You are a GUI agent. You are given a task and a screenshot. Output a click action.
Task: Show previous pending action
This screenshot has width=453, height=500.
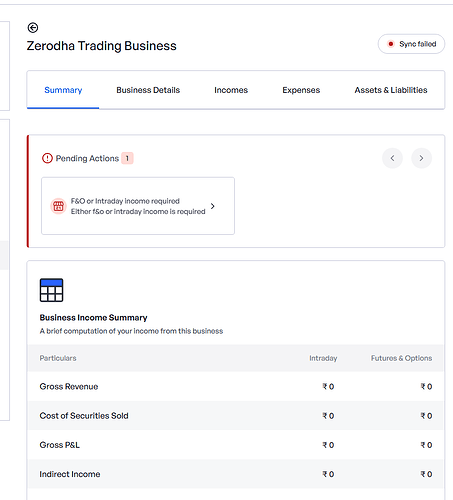tap(392, 158)
